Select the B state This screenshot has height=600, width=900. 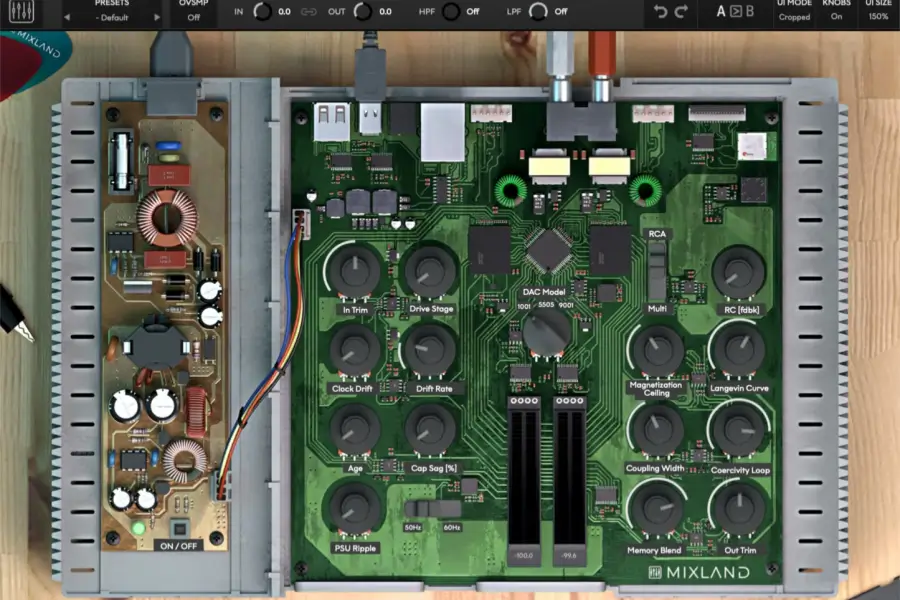[x=750, y=11]
